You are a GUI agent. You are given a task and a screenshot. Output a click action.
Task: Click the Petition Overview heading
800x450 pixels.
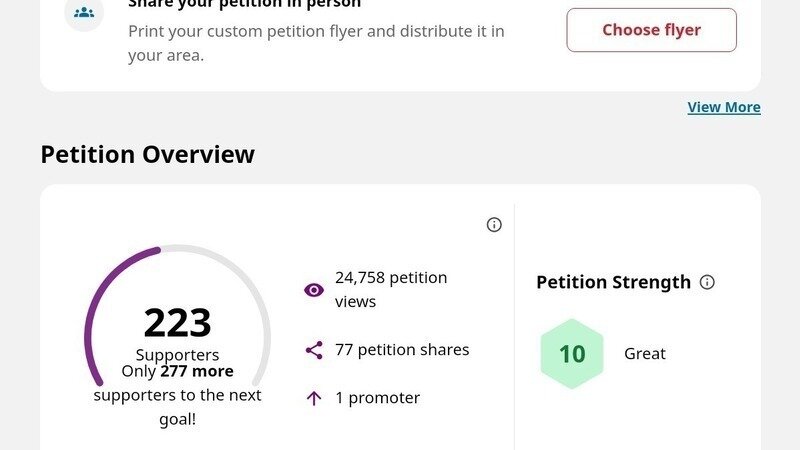pos(147,155)
